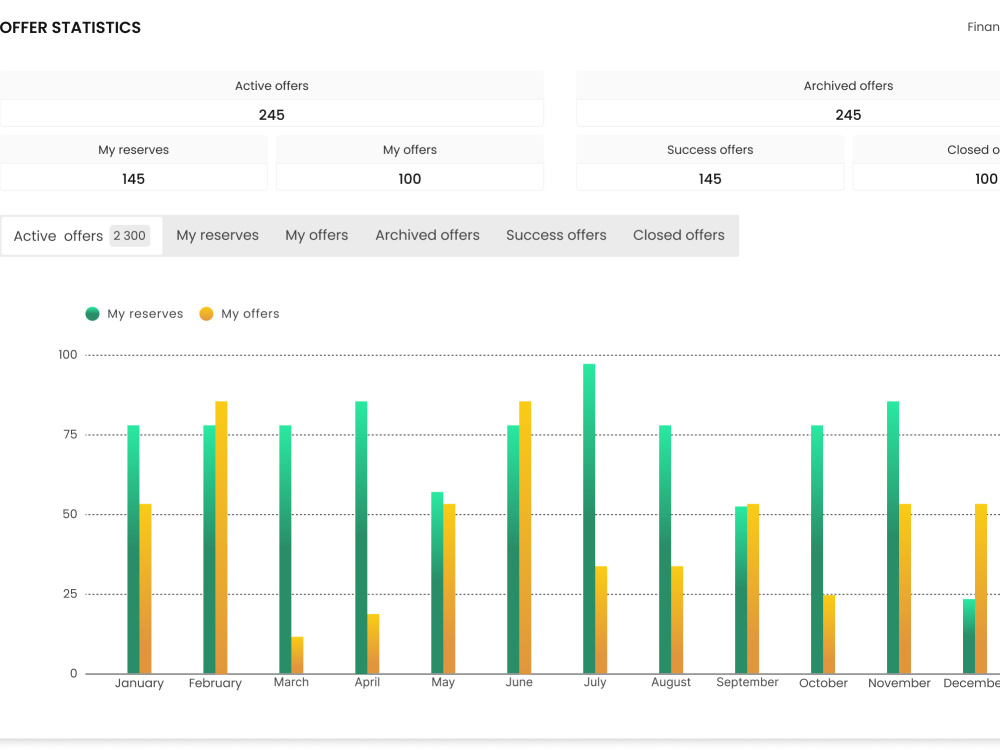Click the July axis label
The width and height of the screenshot is (1000, 750).
[x=595, y=682]
